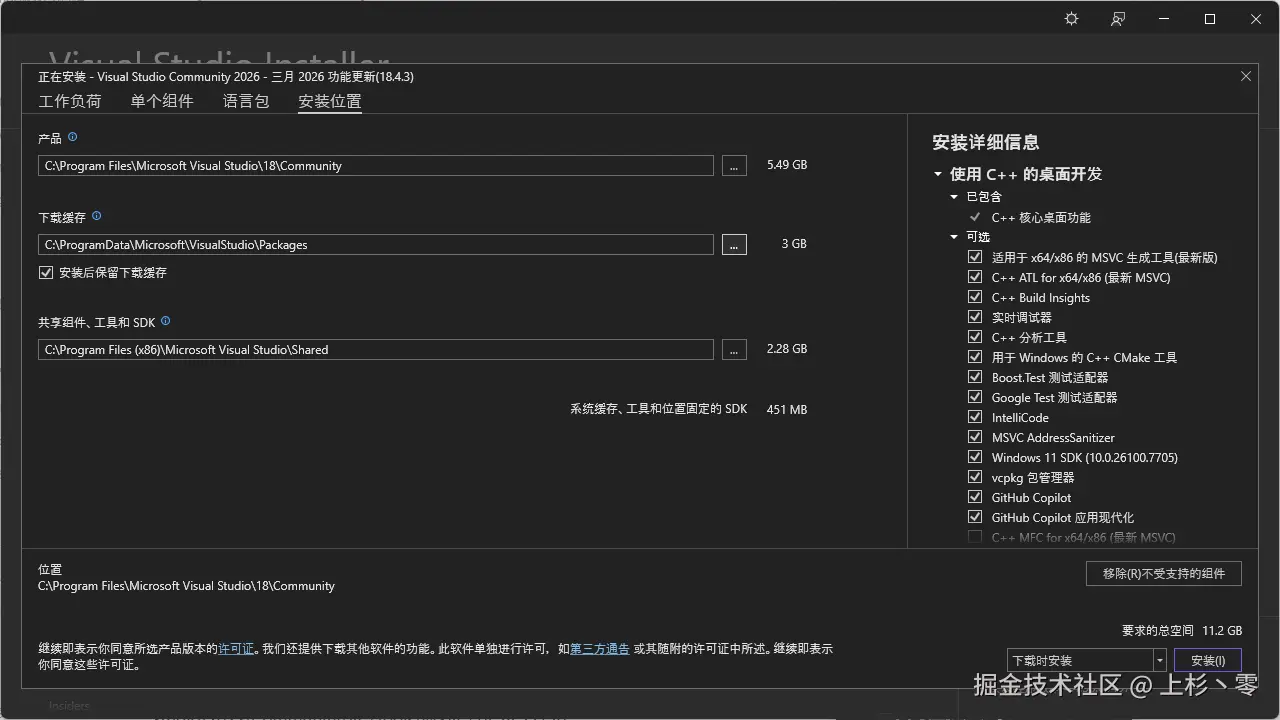Uncheck IntelliCode component
The height and width of the screenshot is (720, 1280).
(x=975, y=417)
